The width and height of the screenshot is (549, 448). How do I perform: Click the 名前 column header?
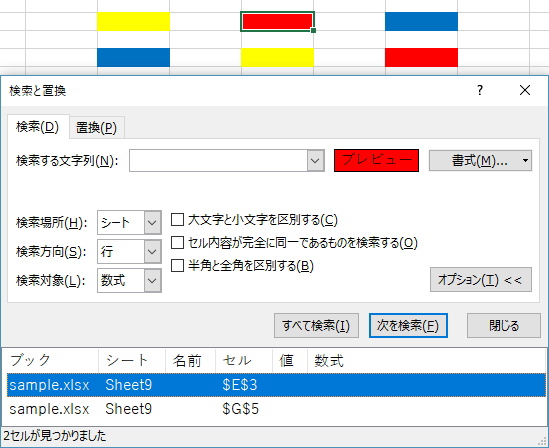190,360
